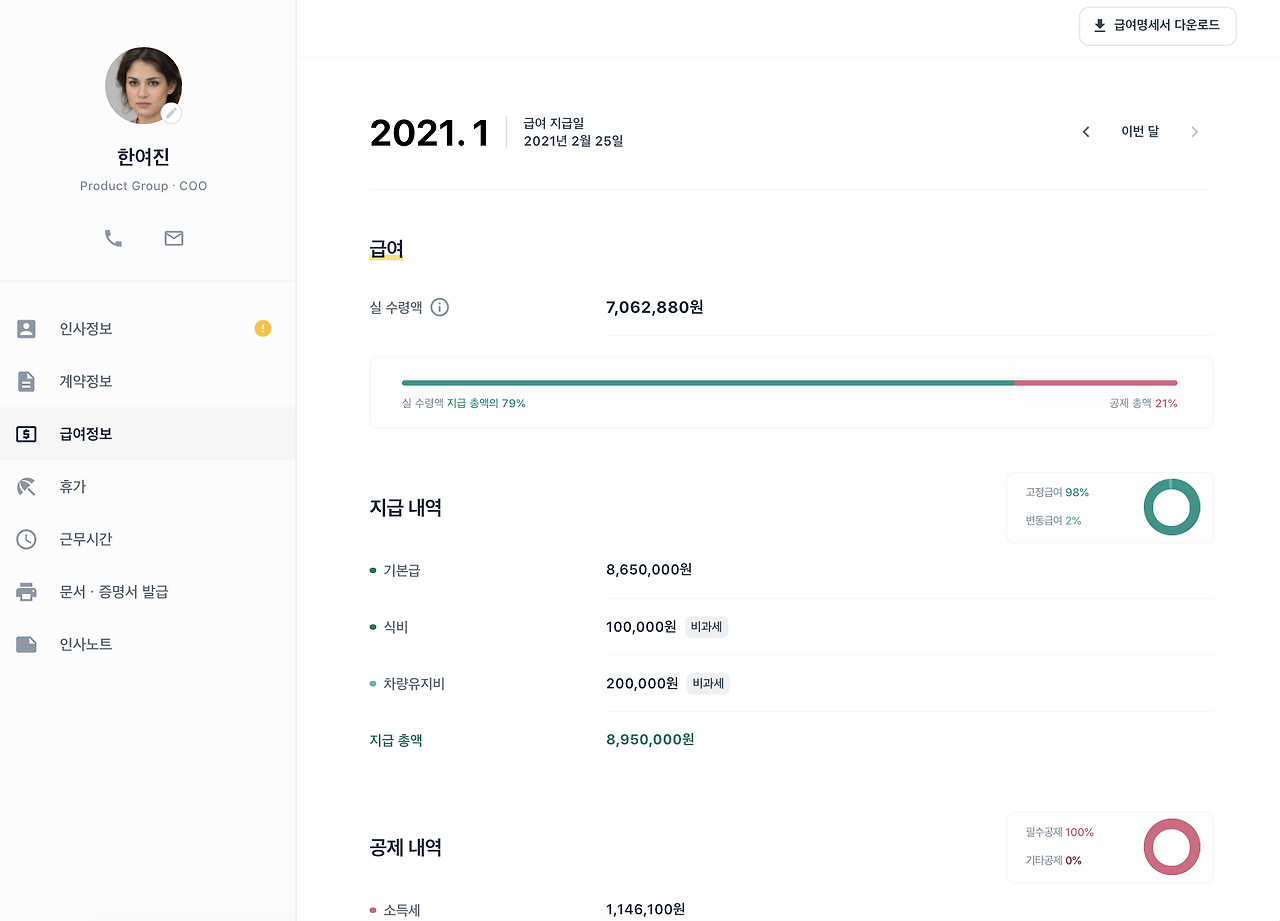Viewport: 1280px width, 921px height.
Task: Click the green 고정급여 donut chart
Action: click(x=1172, y=507)
